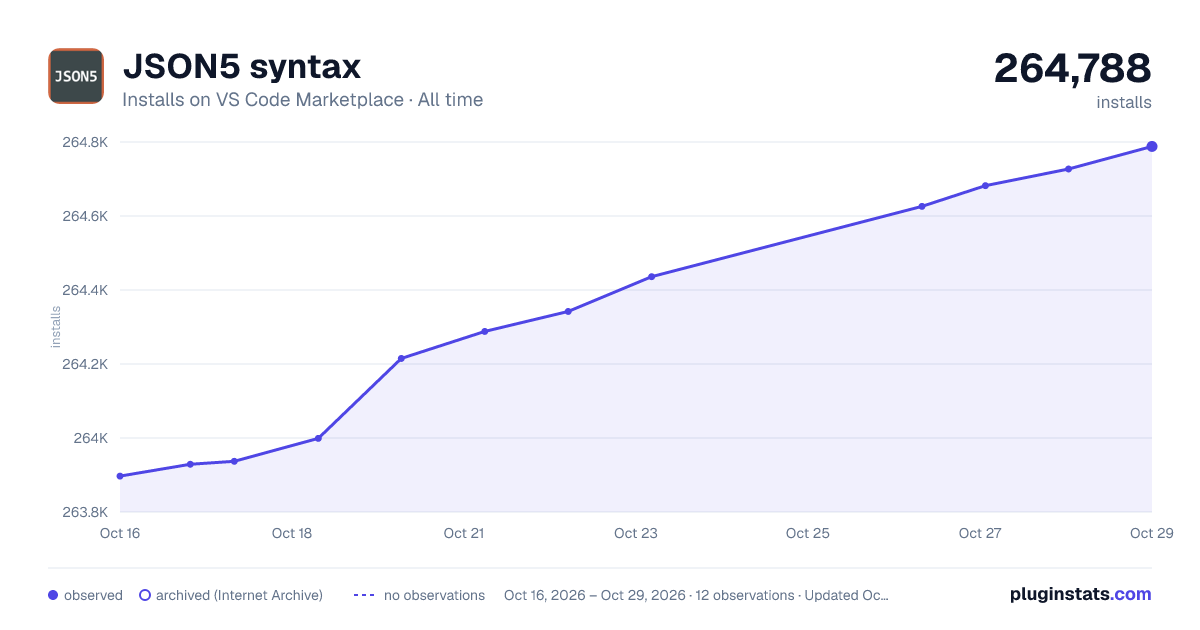Image resolution: width=1200 pixels, height=630 pixels.
Task: Click the 264.6K y-axis label
Action: click(85, 216)
